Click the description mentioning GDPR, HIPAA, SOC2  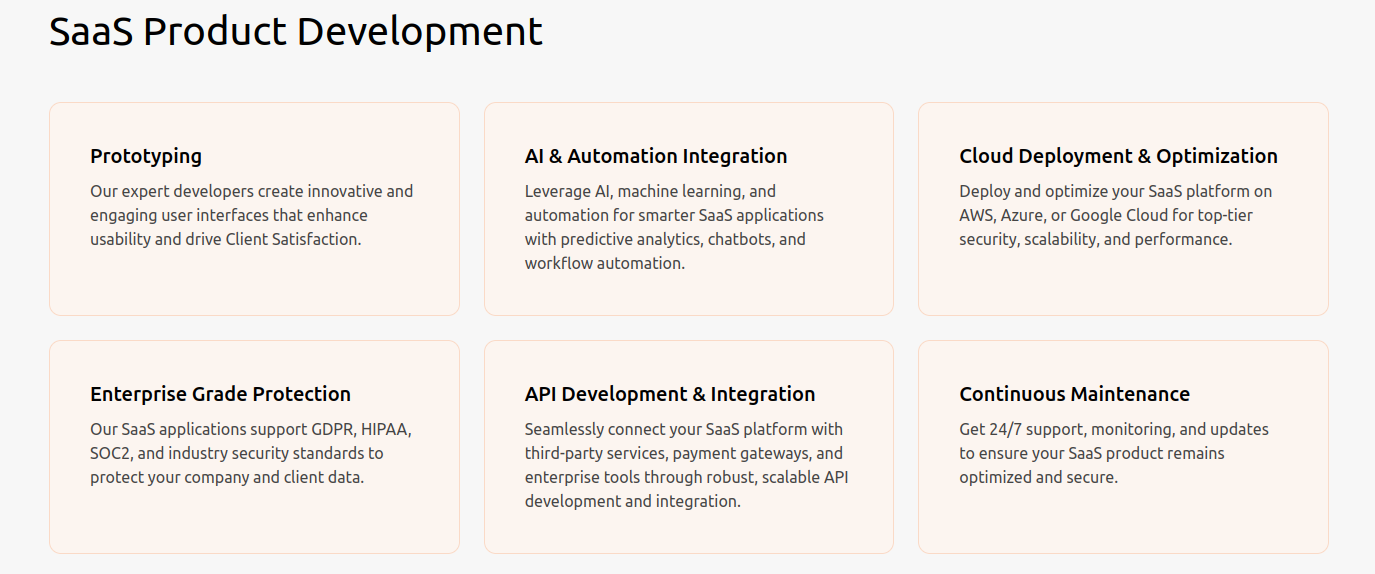[251, 453]
